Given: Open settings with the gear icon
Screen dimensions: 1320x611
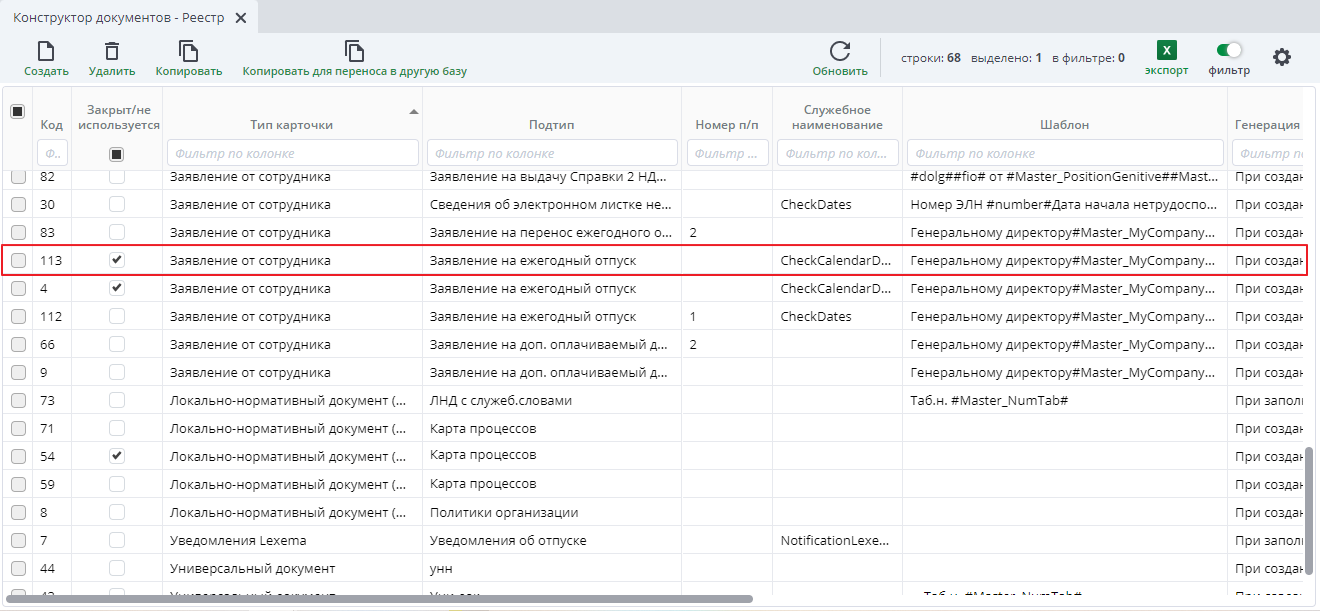Looking at the screenshot, I should [x=1281, y=57].
